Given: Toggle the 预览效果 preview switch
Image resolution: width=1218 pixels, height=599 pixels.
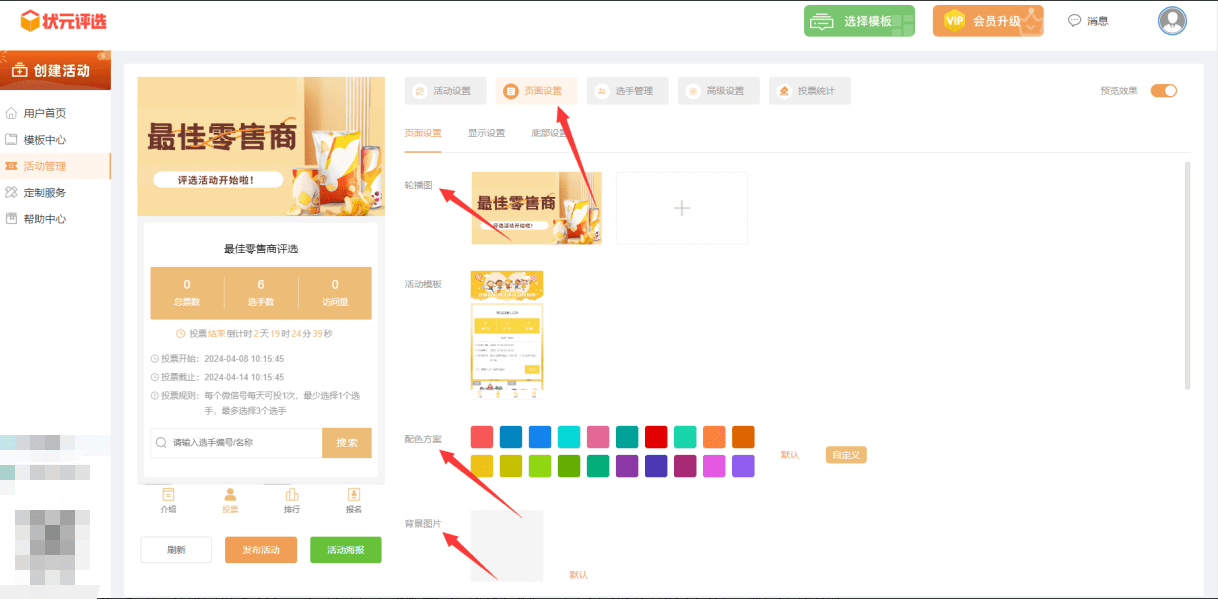Looking at the screenshot, I should [x=1163, y=90].
